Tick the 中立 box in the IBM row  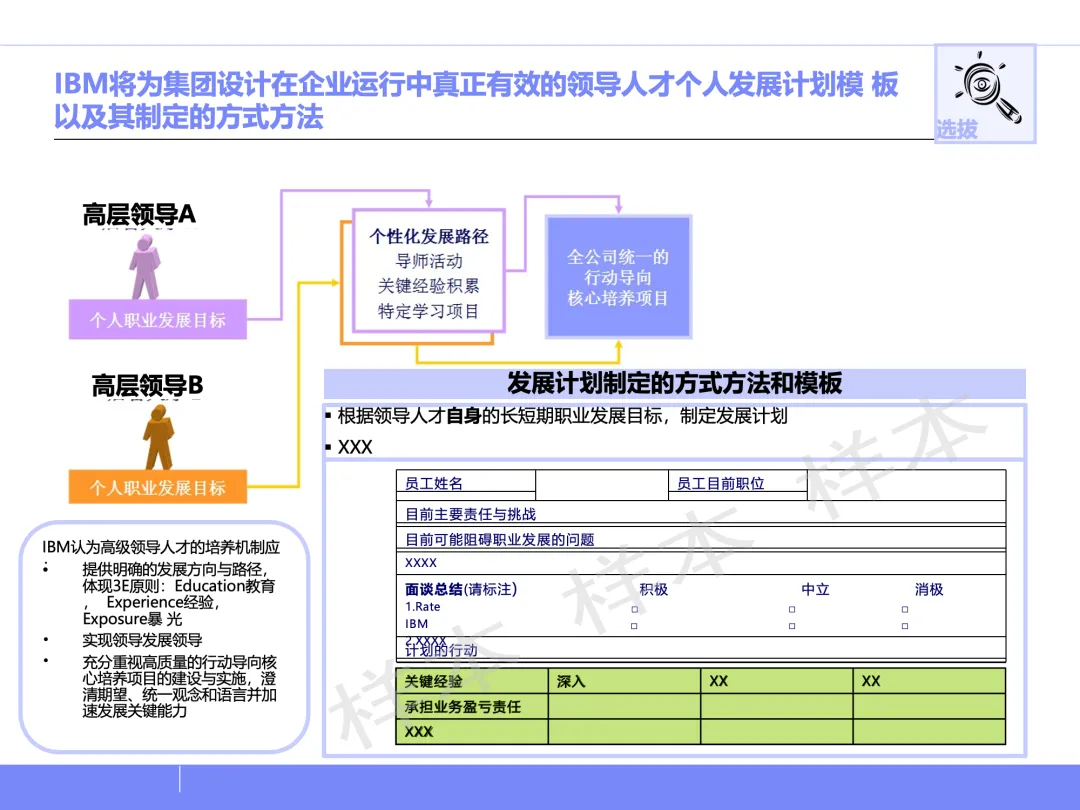(x=792, y=625)
